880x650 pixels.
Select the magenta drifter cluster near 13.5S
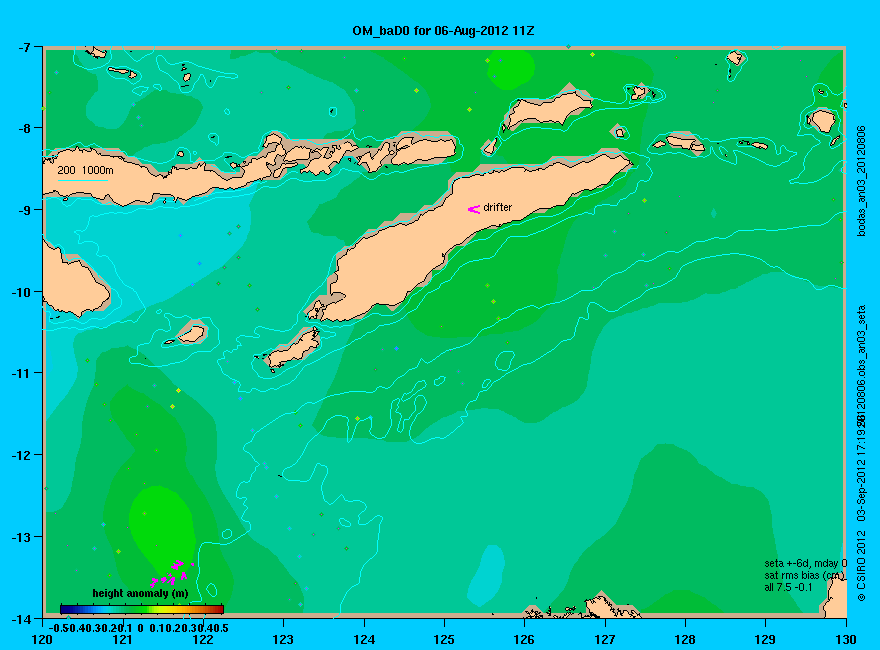pos(172,573)
